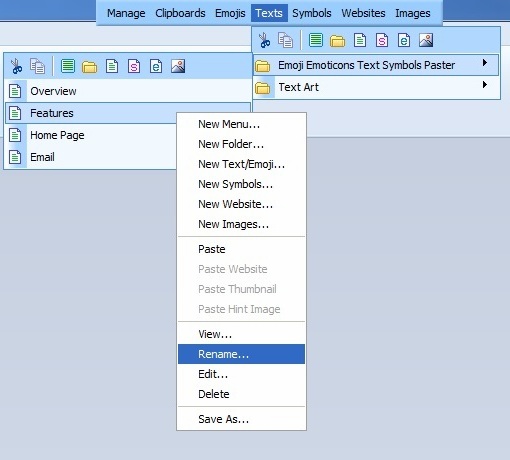This screenshot has height=460, width=510.
Task: Choose New Folder... from context menu
Action: tap(241, 144)
